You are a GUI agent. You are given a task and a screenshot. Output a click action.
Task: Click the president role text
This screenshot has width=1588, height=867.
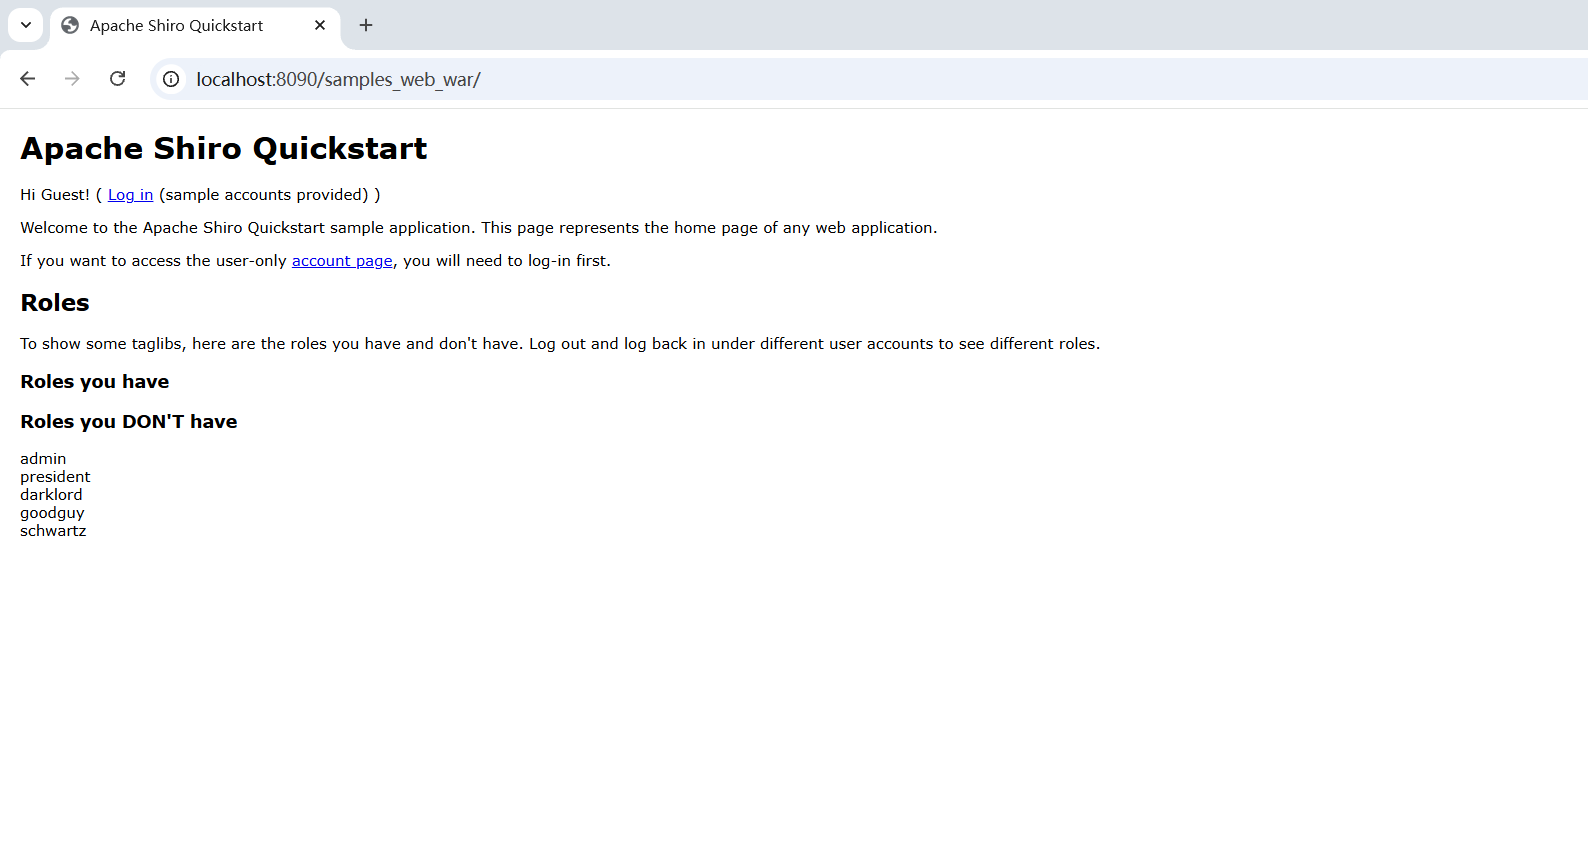point(55,477)
